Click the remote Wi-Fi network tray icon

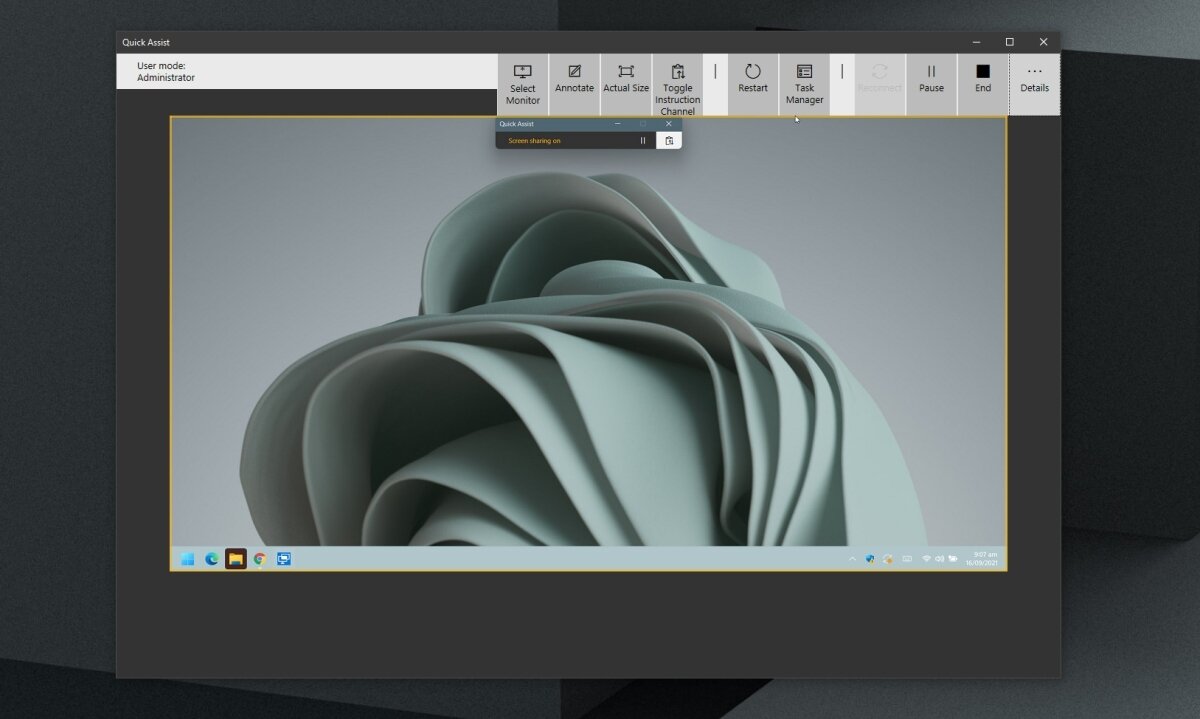pyautogui.click(x=926, y=559)
